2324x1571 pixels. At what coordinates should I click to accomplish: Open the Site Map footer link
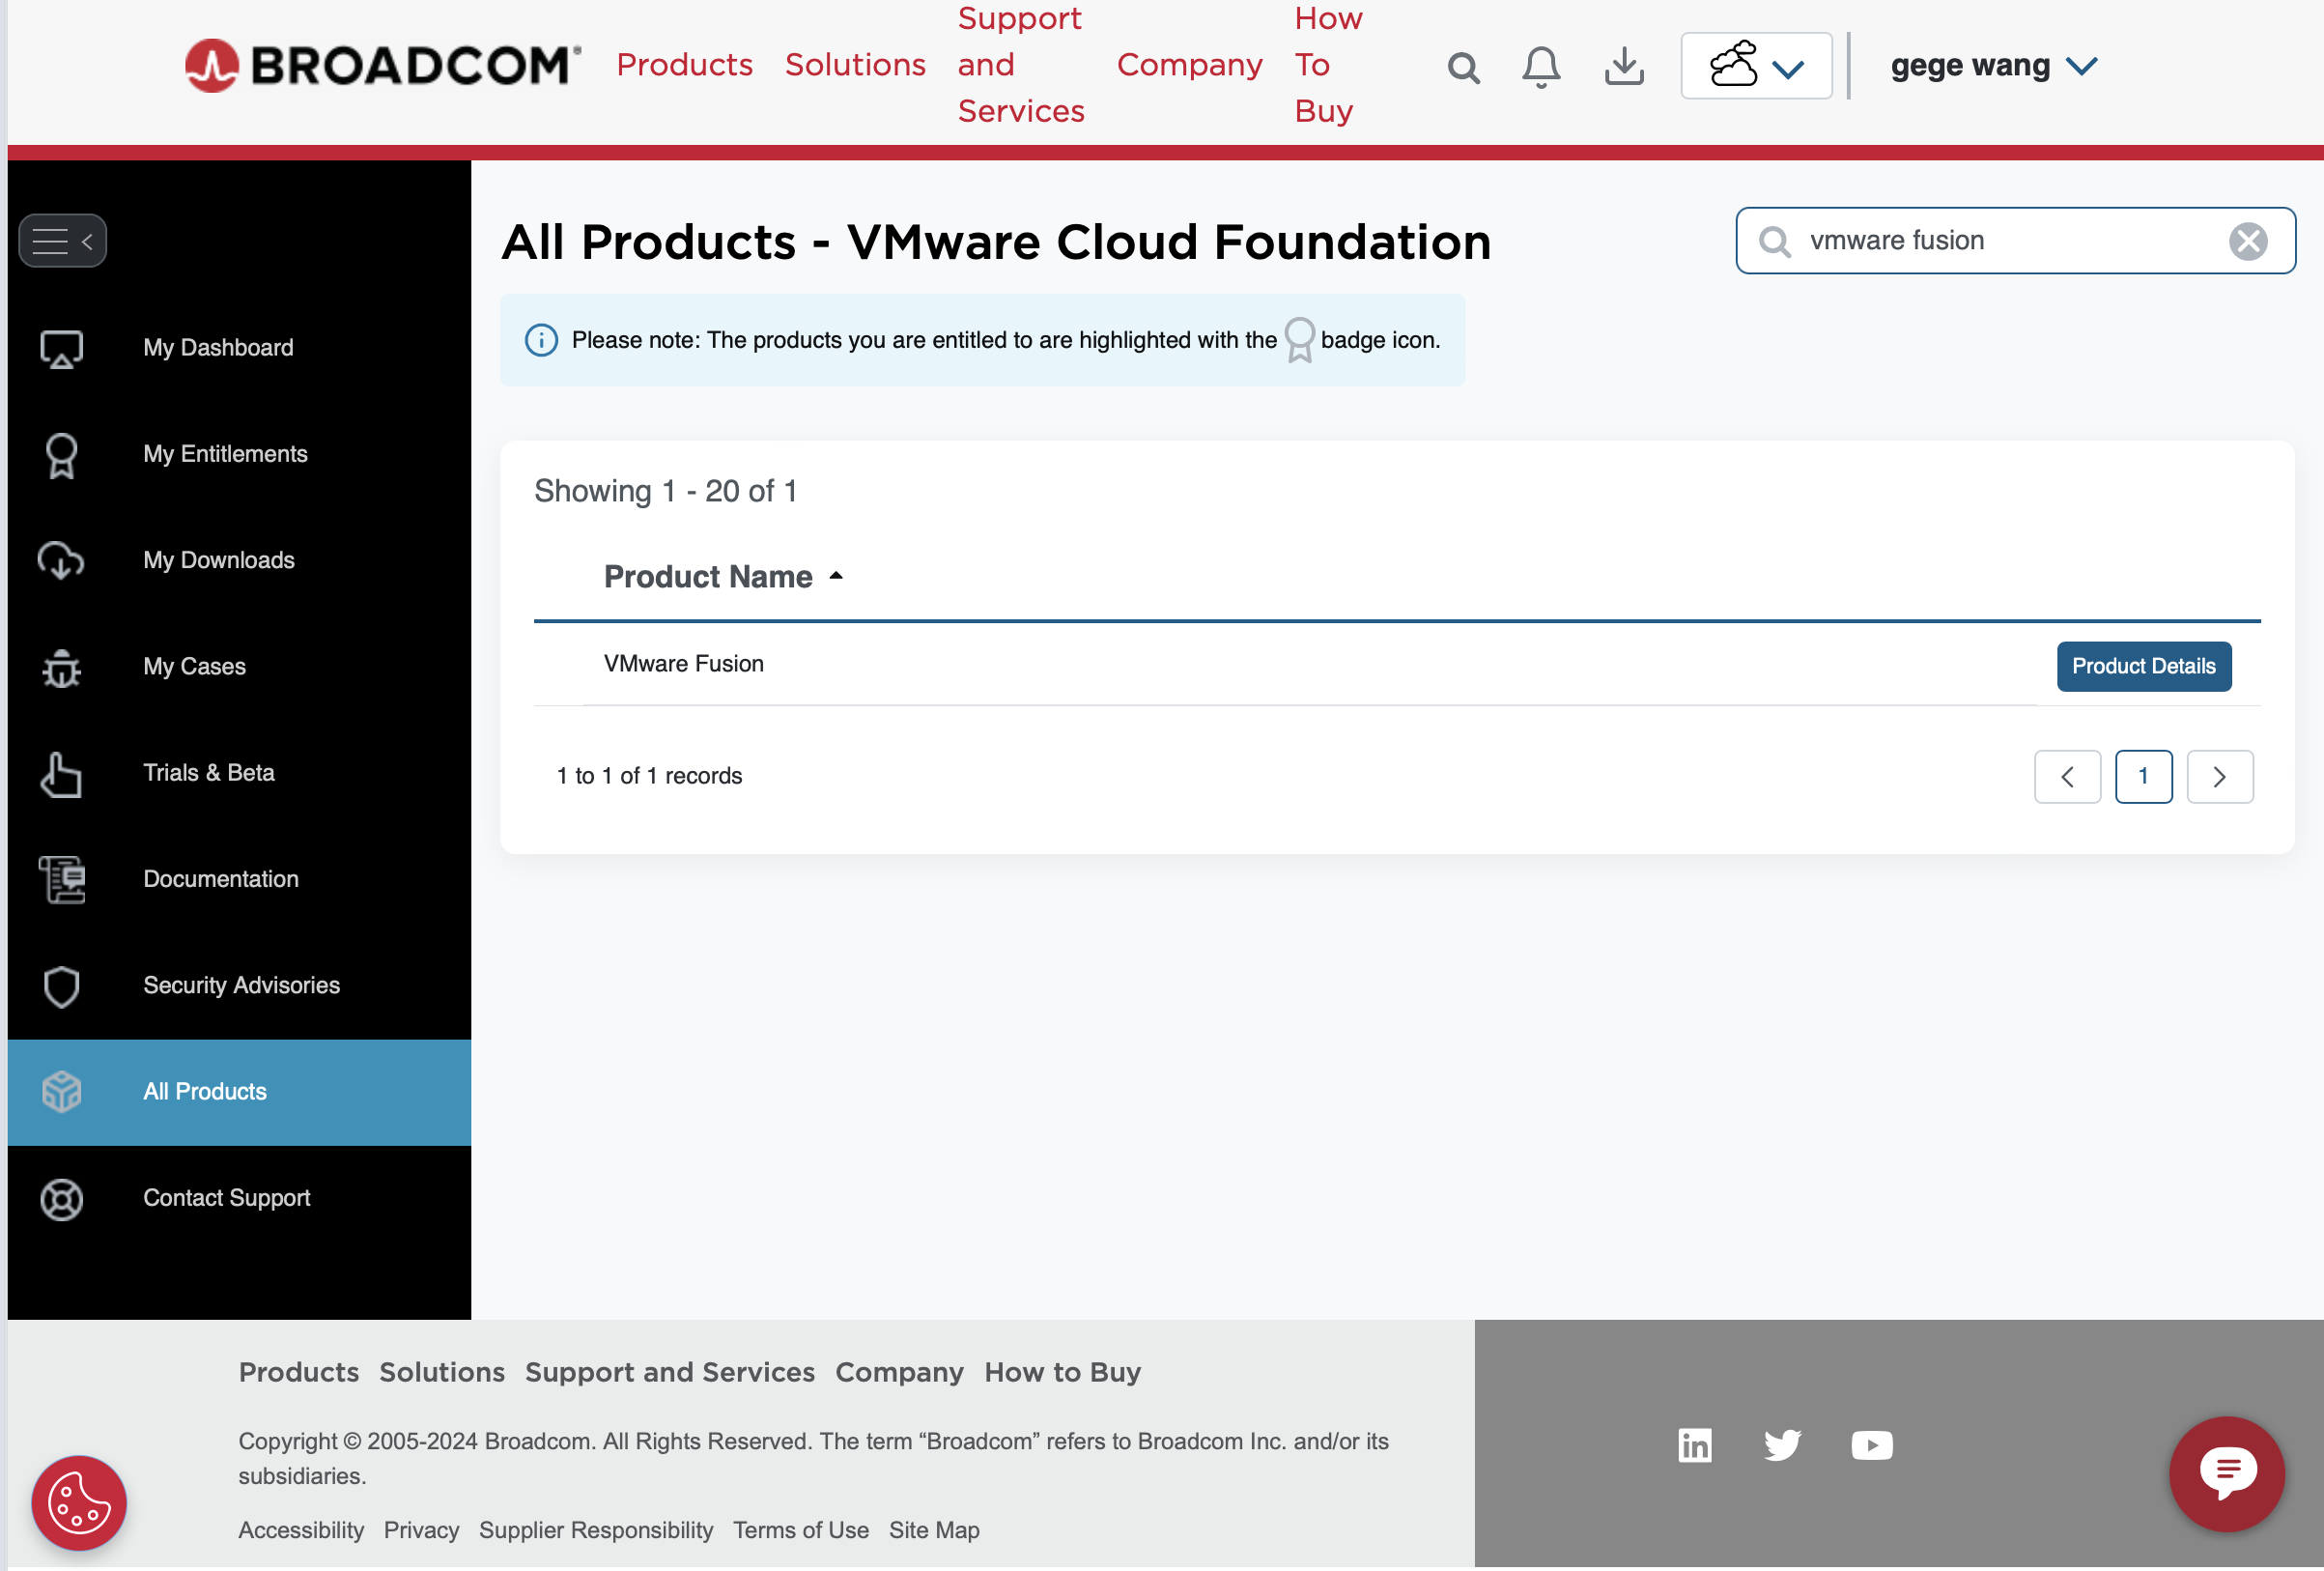click(x=934, y=1530)
